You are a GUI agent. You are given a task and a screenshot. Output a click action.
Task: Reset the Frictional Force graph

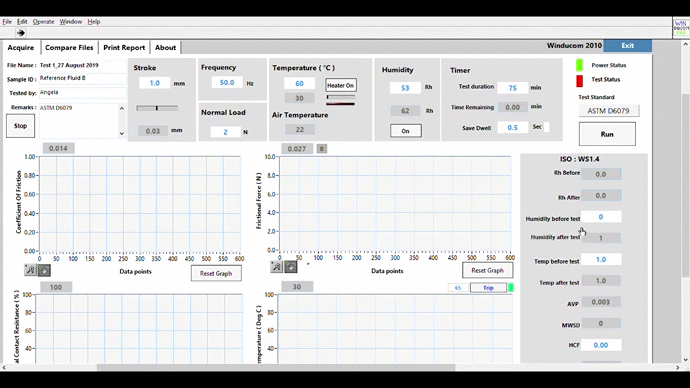click(x=487, y=270)
